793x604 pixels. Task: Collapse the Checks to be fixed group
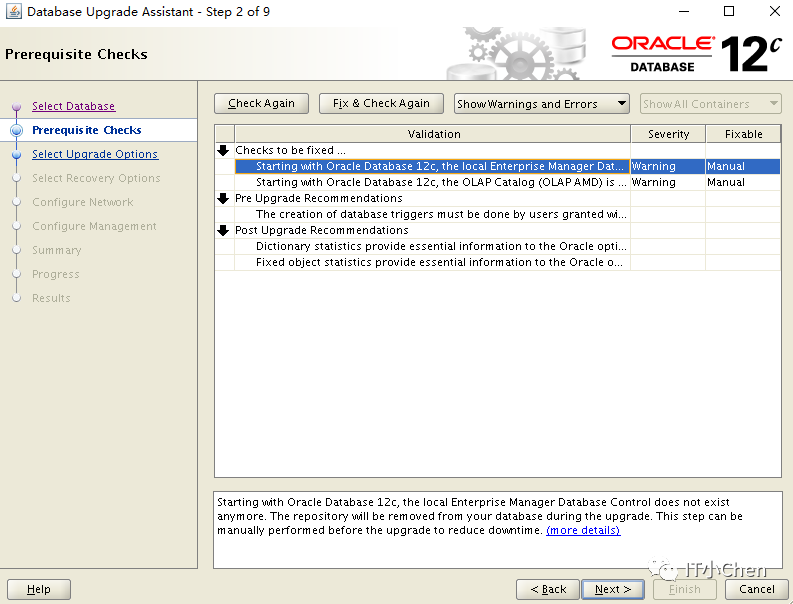tap(223, 150)
